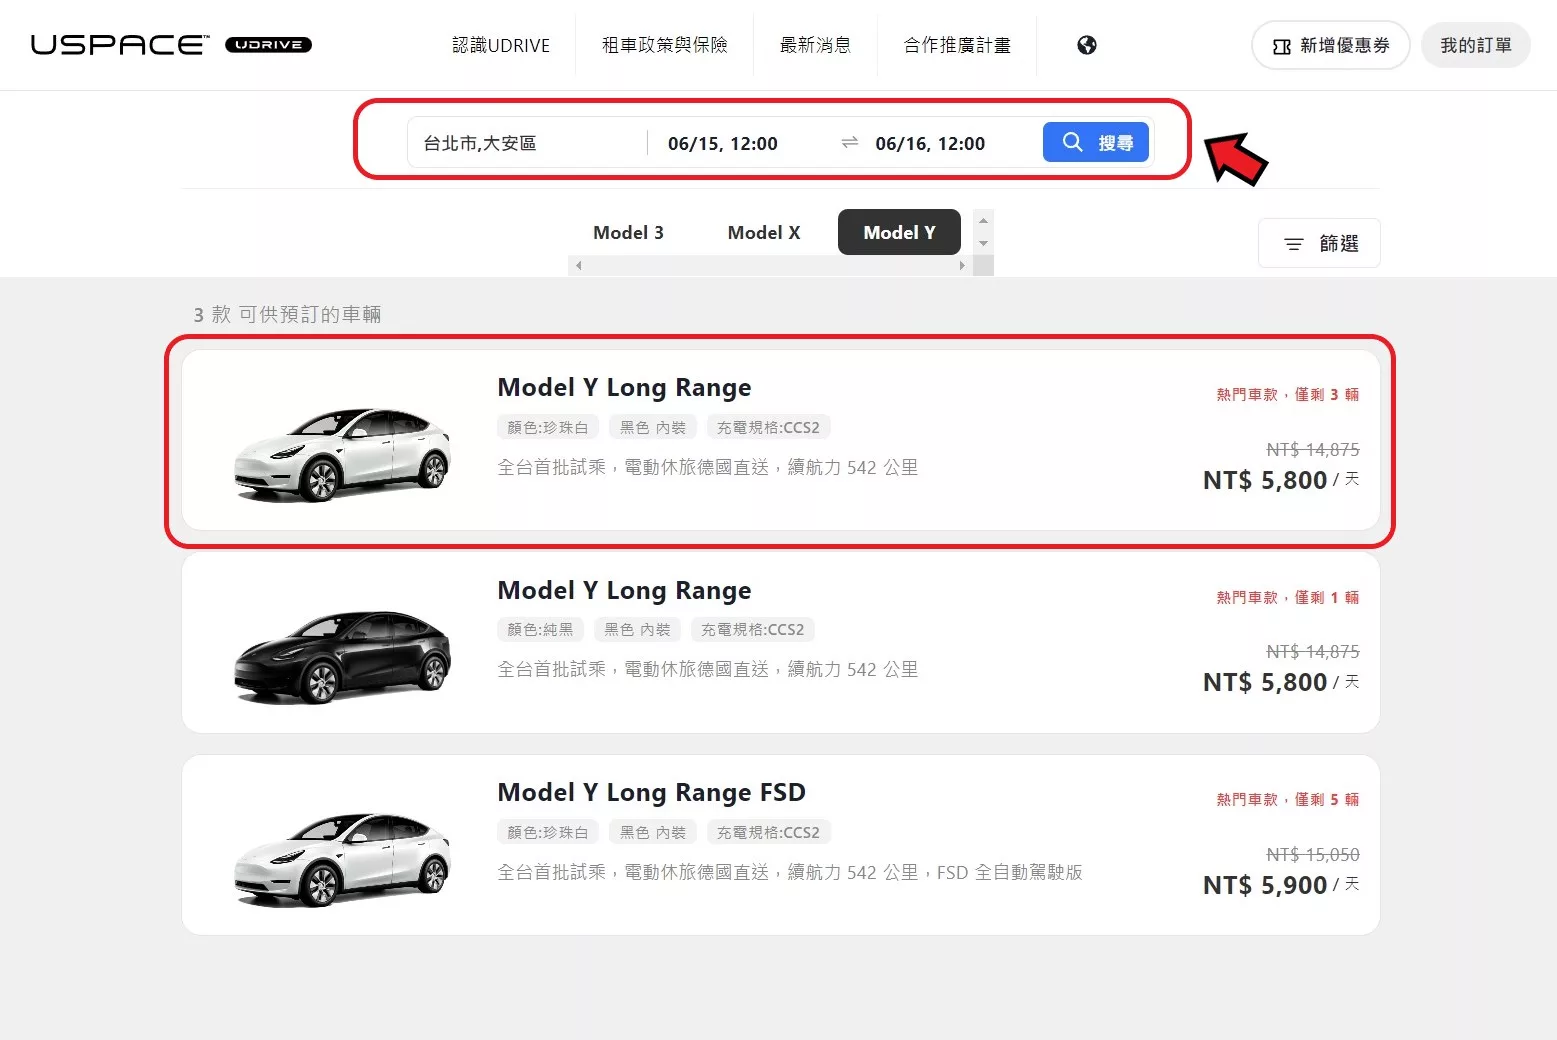The height and width of the screenshot is (1040, 1557).
Task: Click the UDRIVE badge next to USPACE logo
Action: pyautogui.click(x=268, y=45)
